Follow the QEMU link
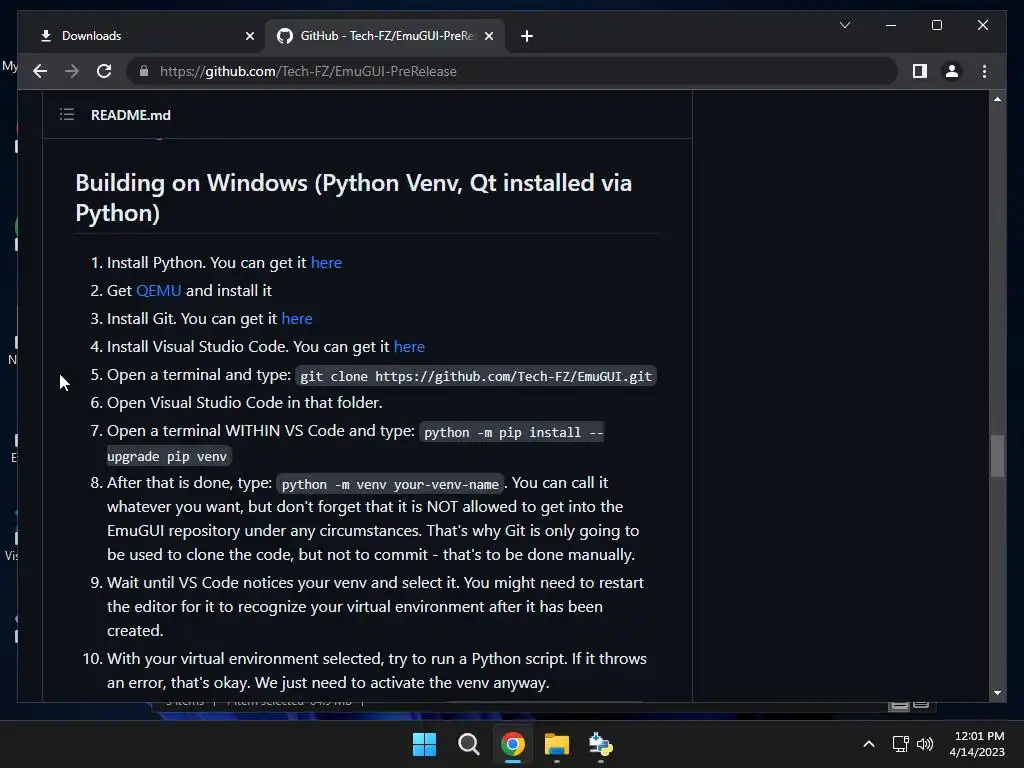Viewport: 1024px width, 768px height. tap(159, 291)
